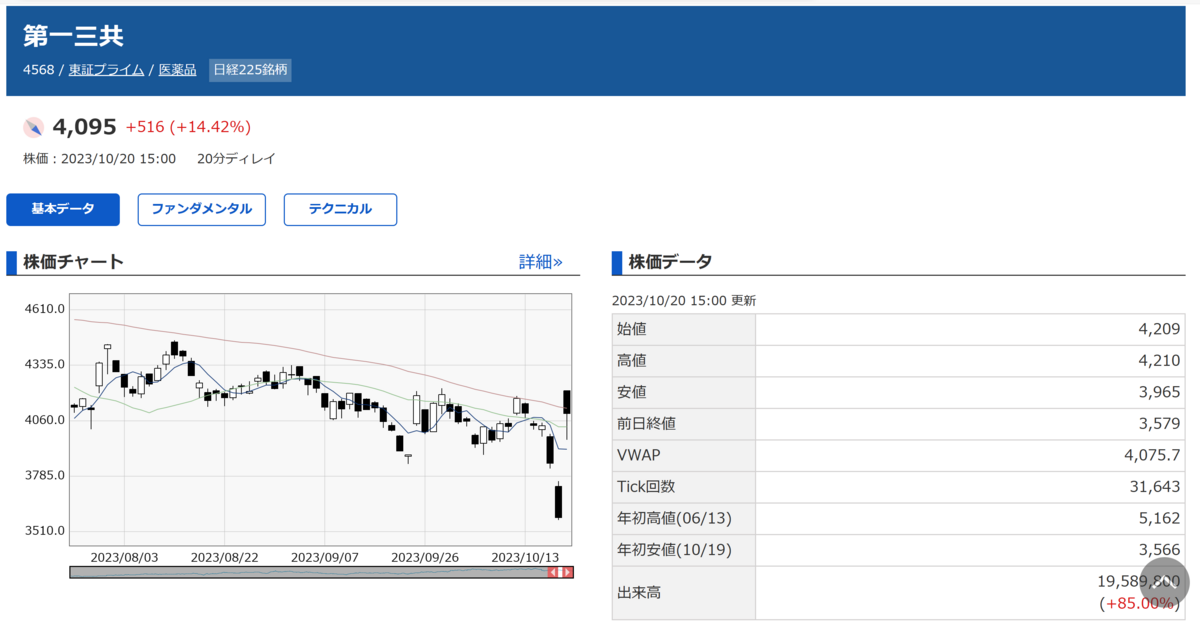Image resolution: width=1200 pixels, height=622 pixels.
Task: Click the chart axis label 3510.0
Action: point(45,530)
